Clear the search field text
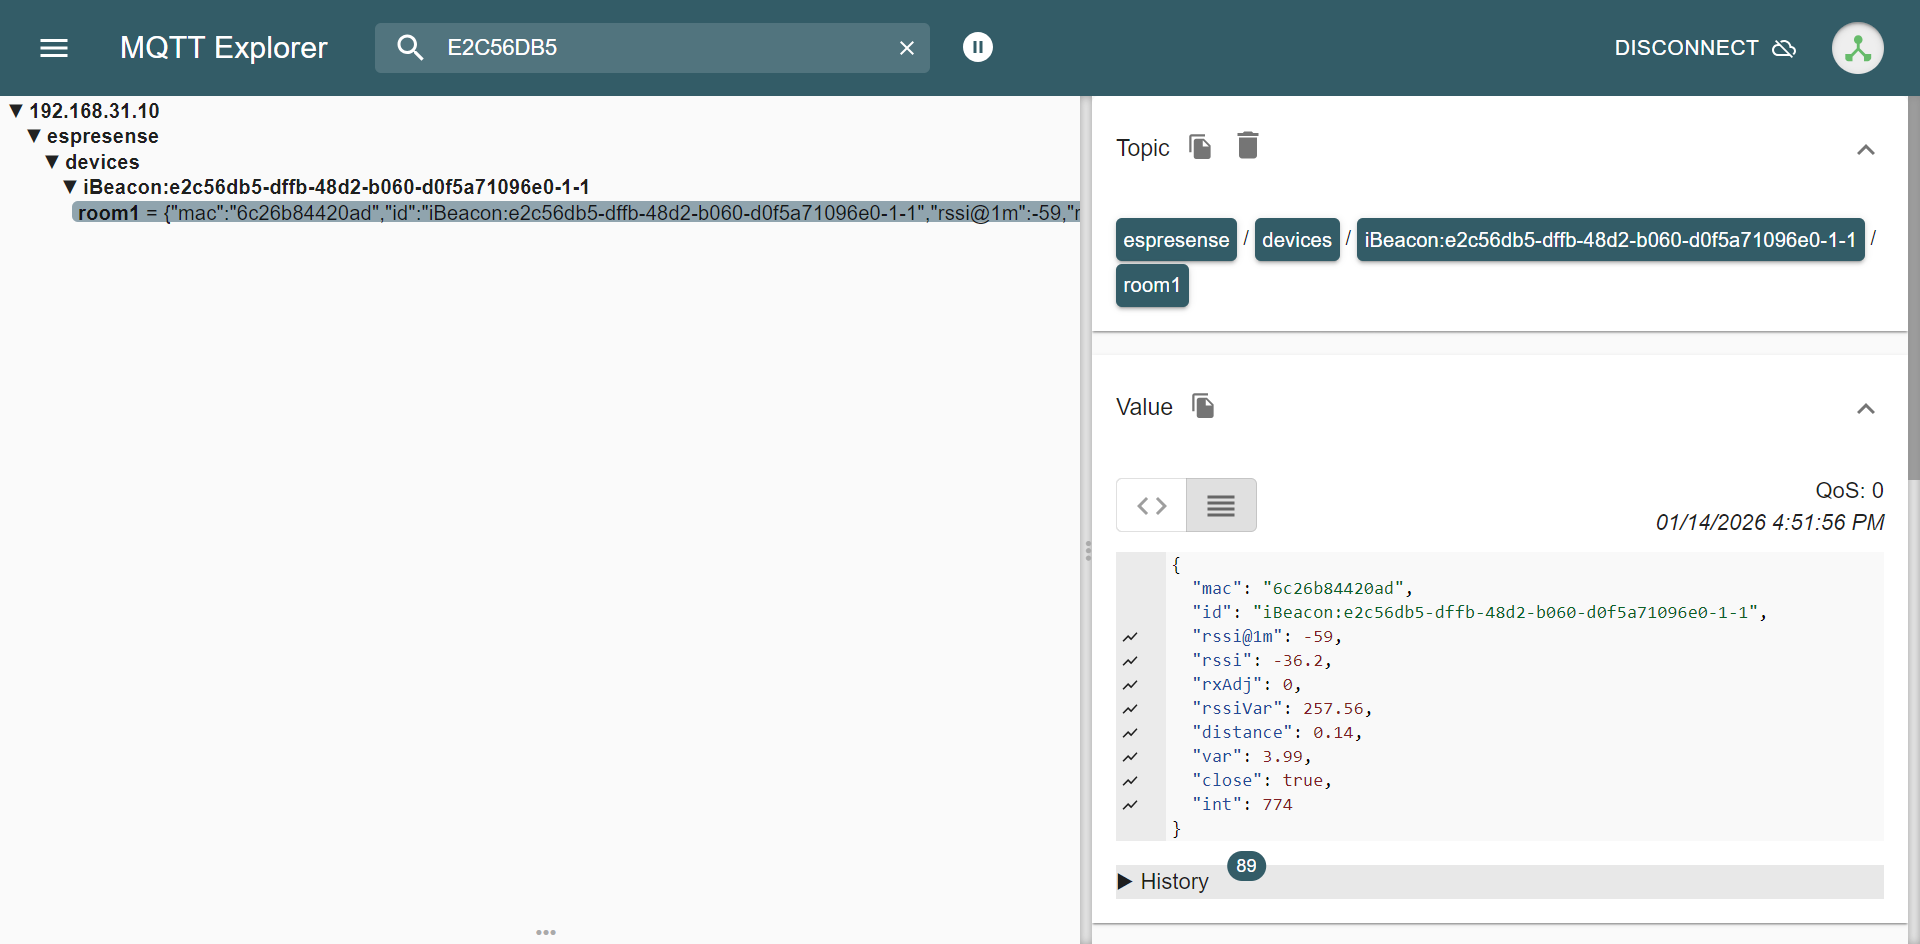This screenshot has width=1920, height=944. pyautogui.click(x=906, y=48)
